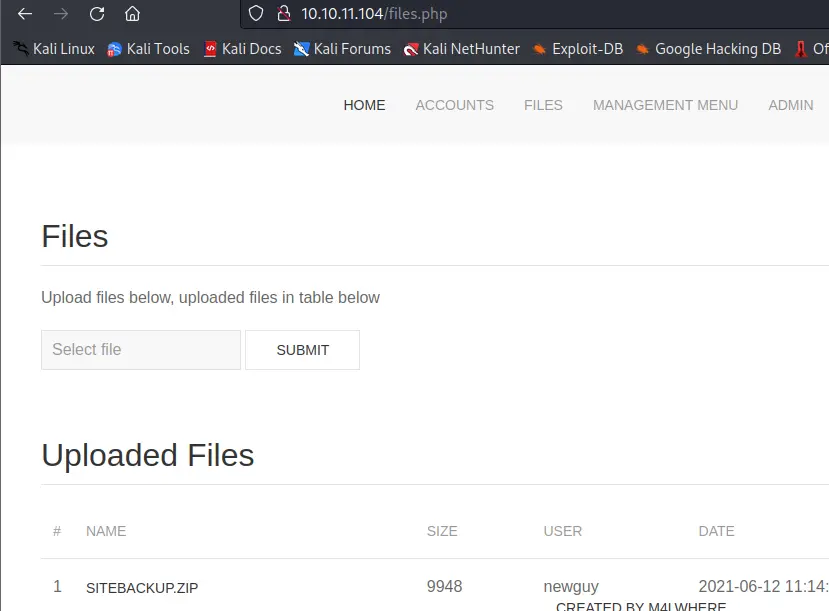Click the Files page heading

[x=75, y=236]
